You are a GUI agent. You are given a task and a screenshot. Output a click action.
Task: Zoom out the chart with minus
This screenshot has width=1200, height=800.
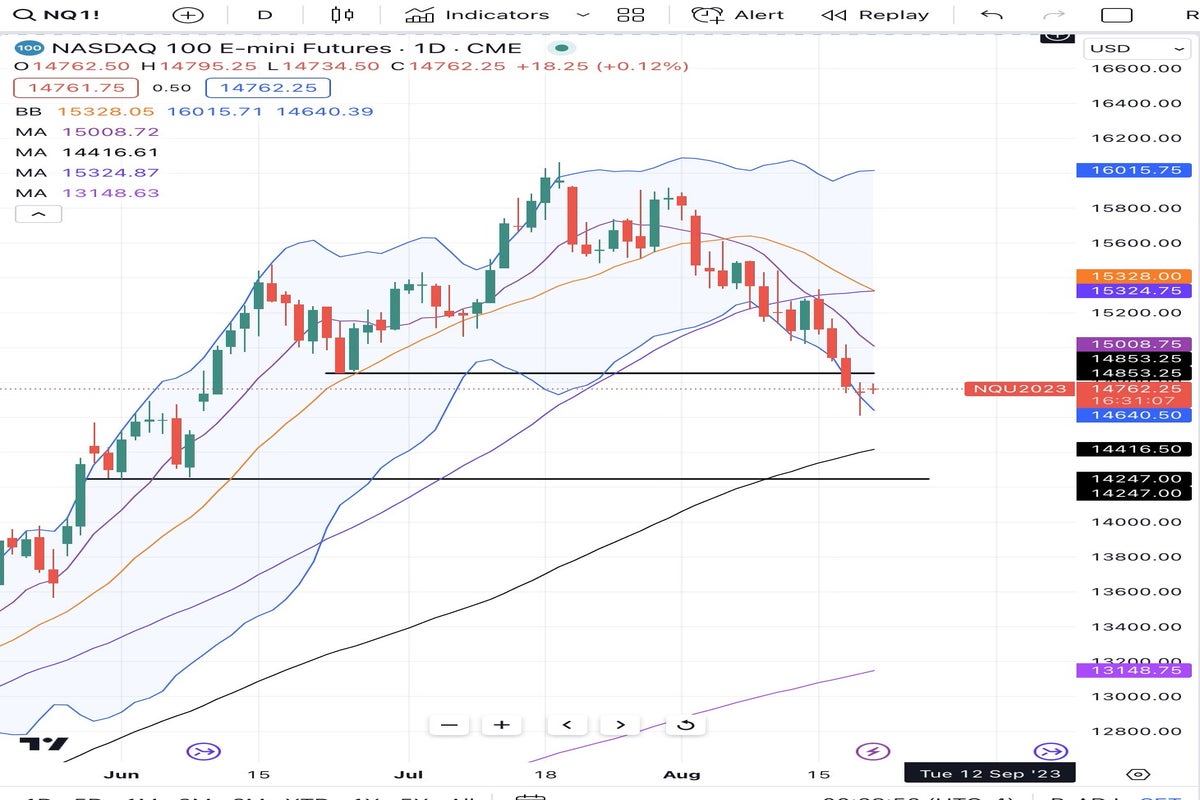[x=449, y=725]
